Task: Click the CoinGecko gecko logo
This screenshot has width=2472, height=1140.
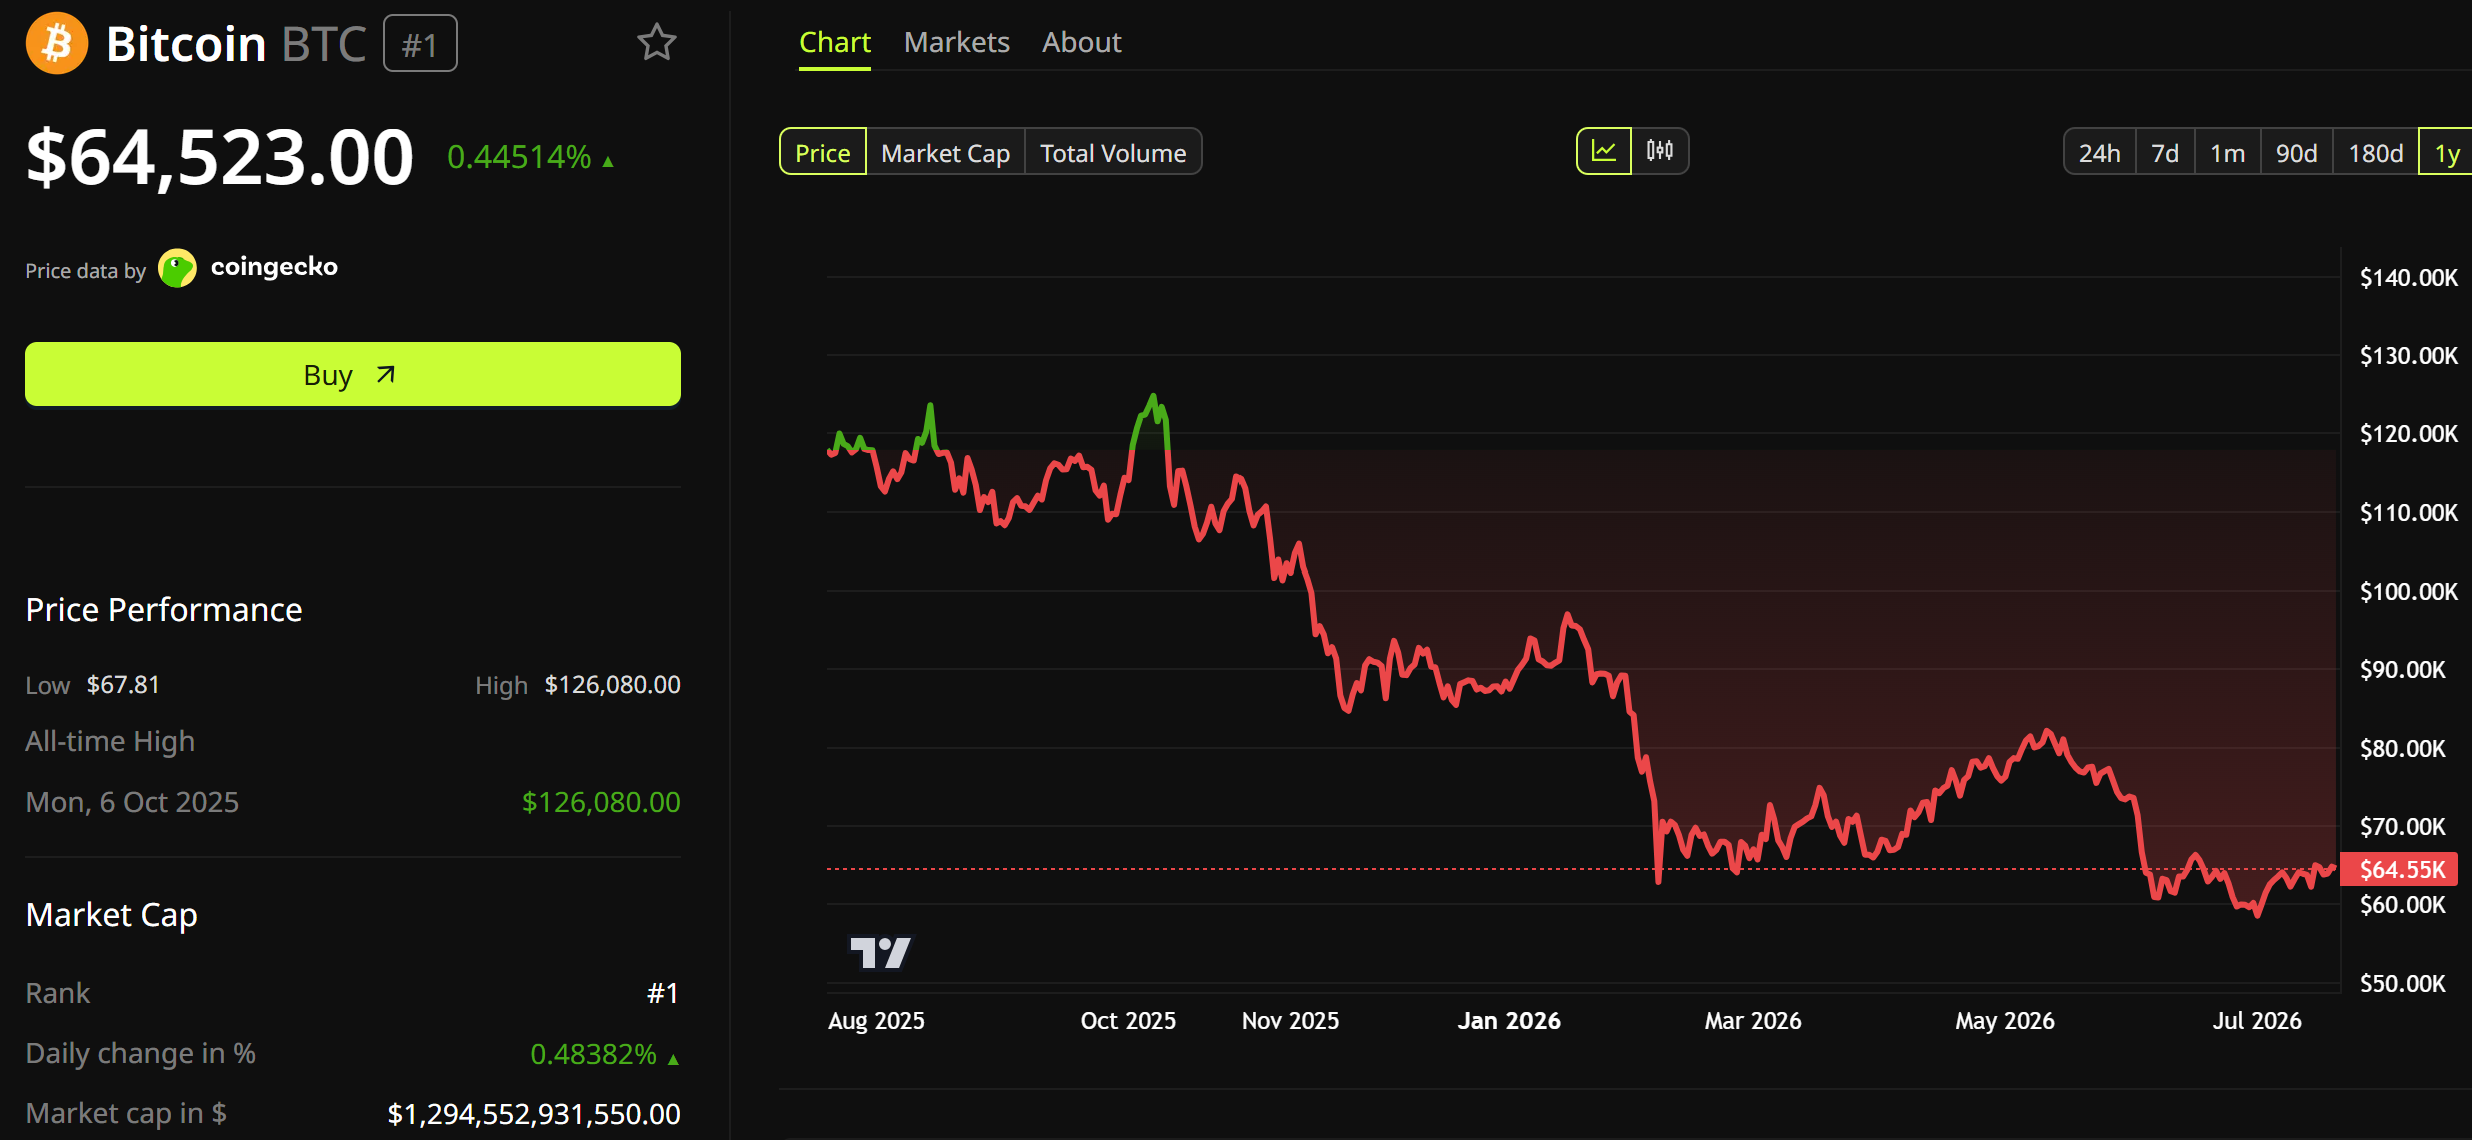Action: [x=178, y=268]
